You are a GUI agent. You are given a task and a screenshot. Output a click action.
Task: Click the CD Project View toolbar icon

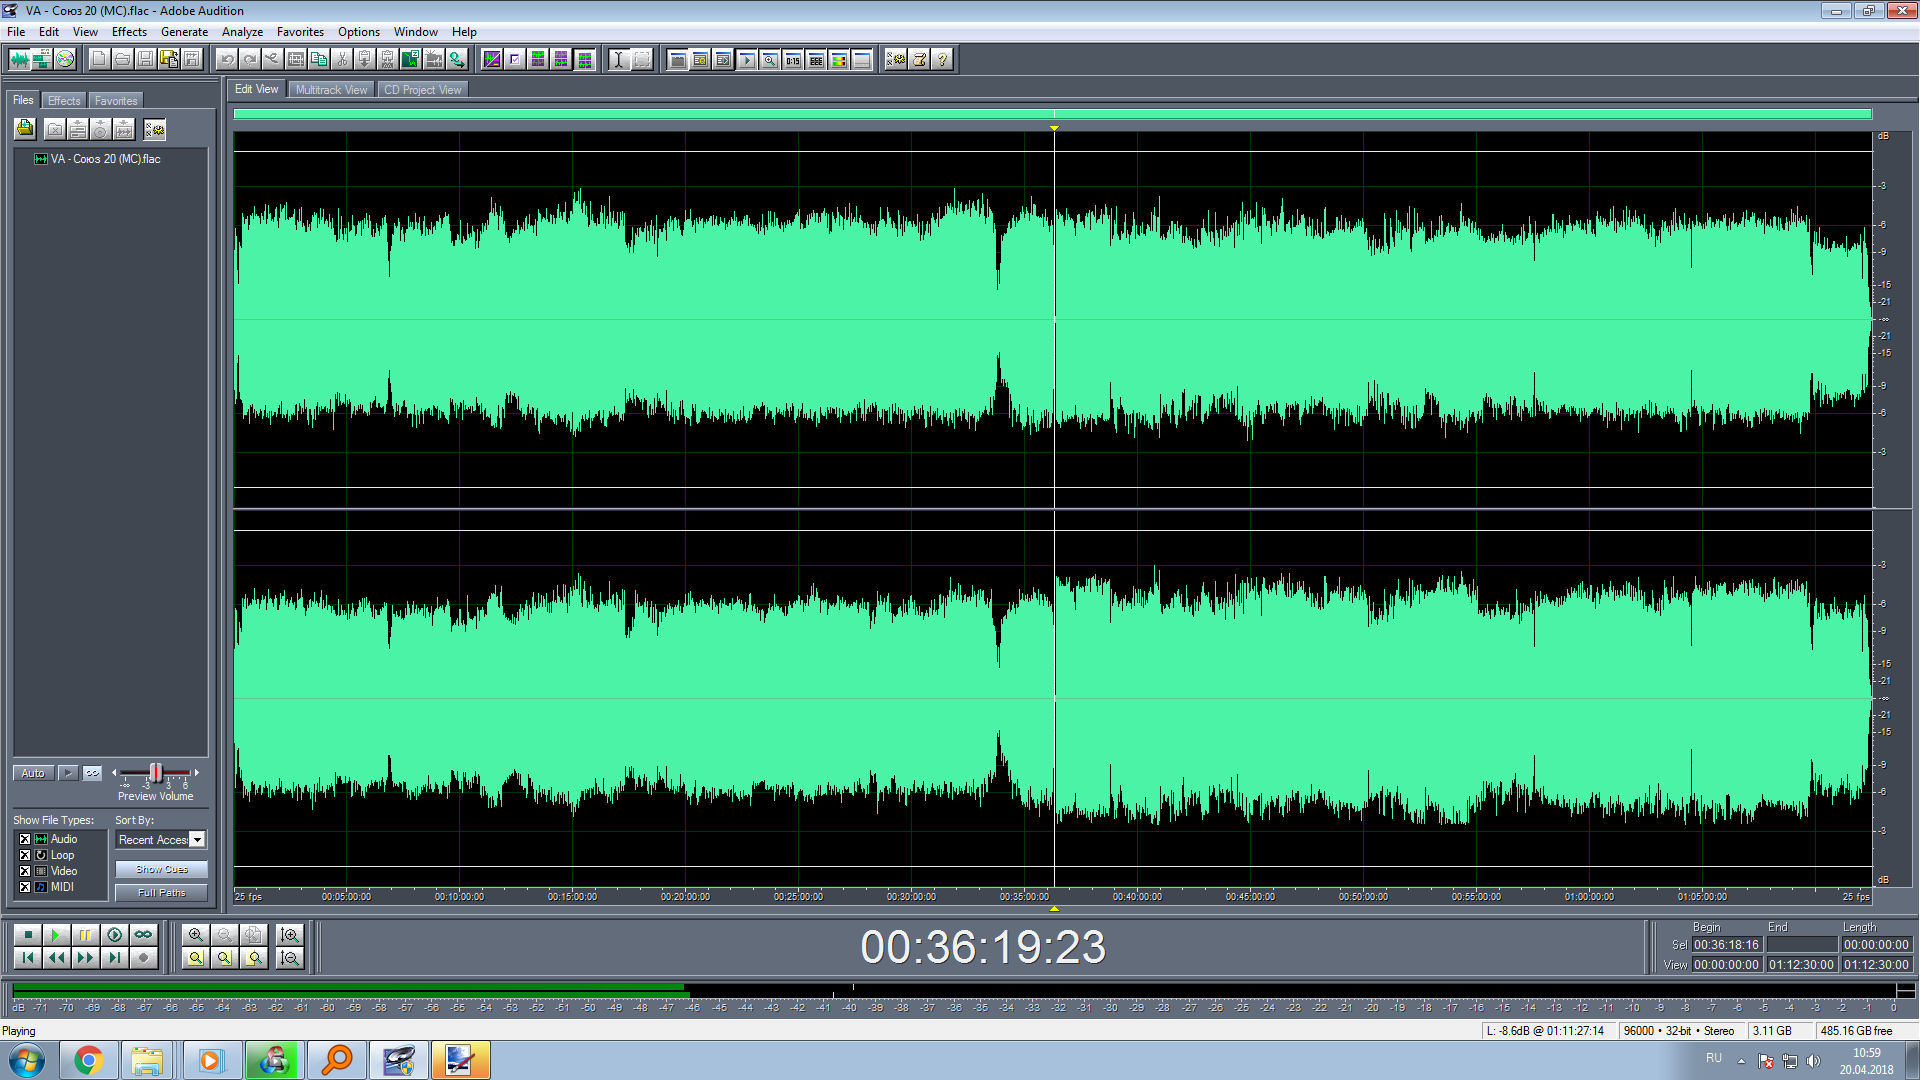pyautogui.click(x=65, y=60)
